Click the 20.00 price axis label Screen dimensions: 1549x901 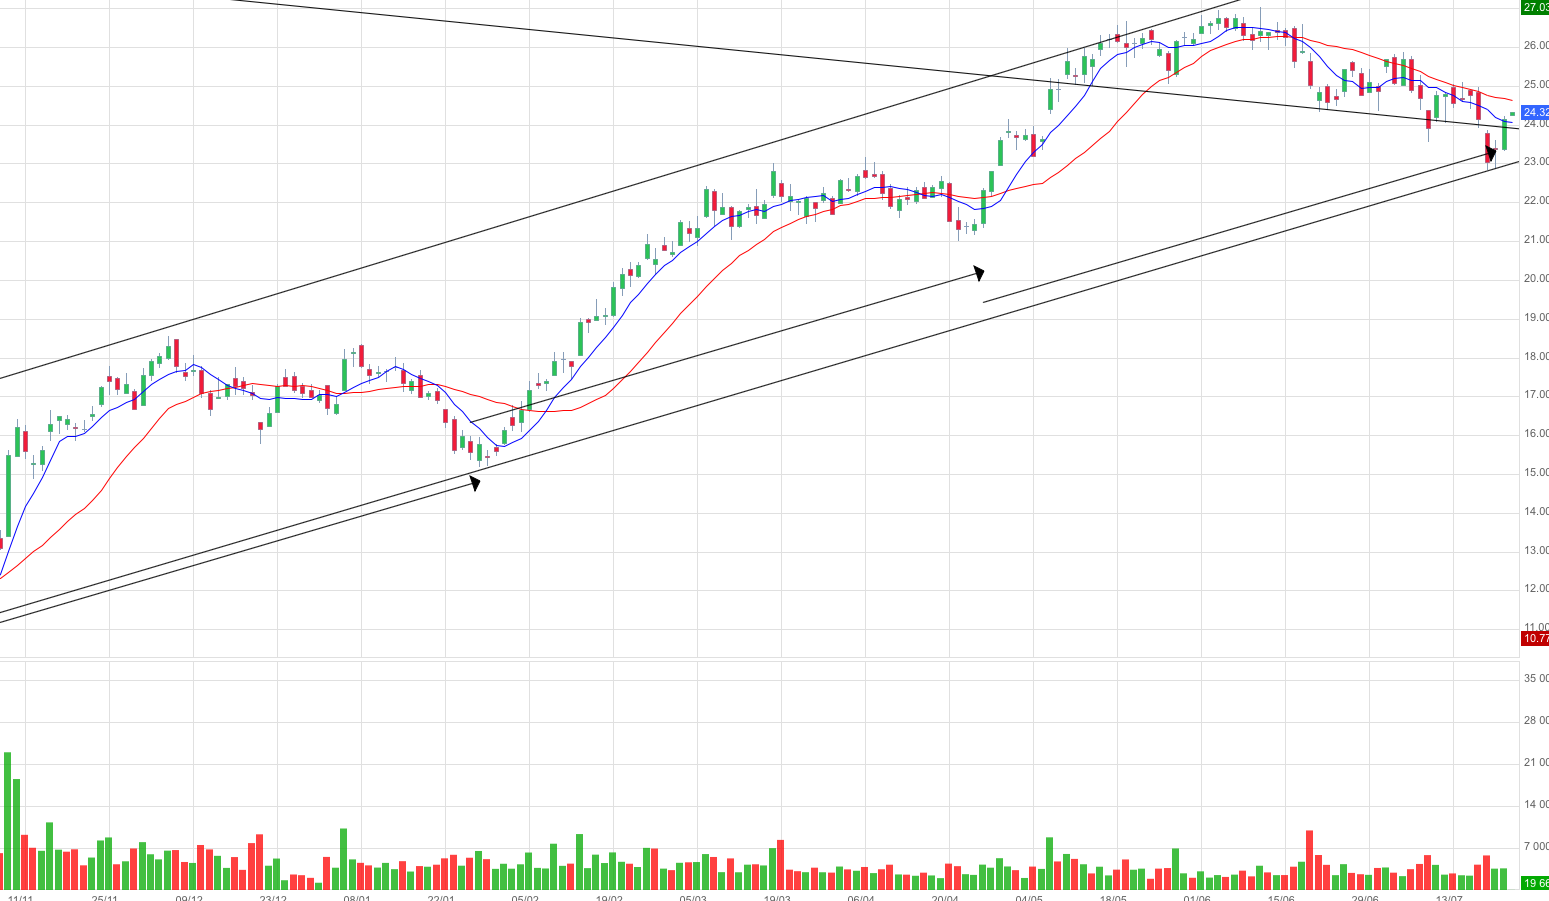coord(1536,279)
